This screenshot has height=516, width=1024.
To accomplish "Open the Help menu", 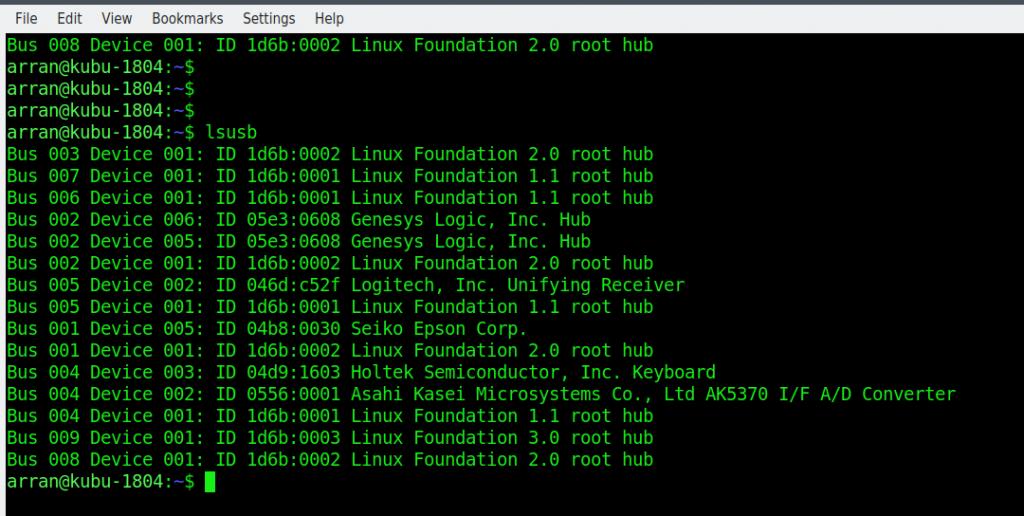I will coord(329,18).
